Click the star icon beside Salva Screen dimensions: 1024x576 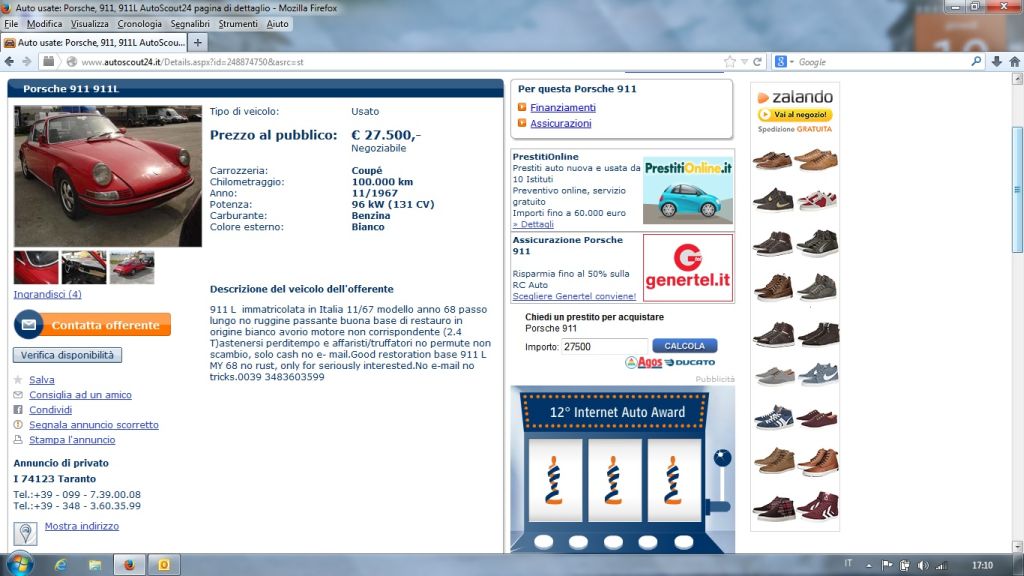(18, 379)
